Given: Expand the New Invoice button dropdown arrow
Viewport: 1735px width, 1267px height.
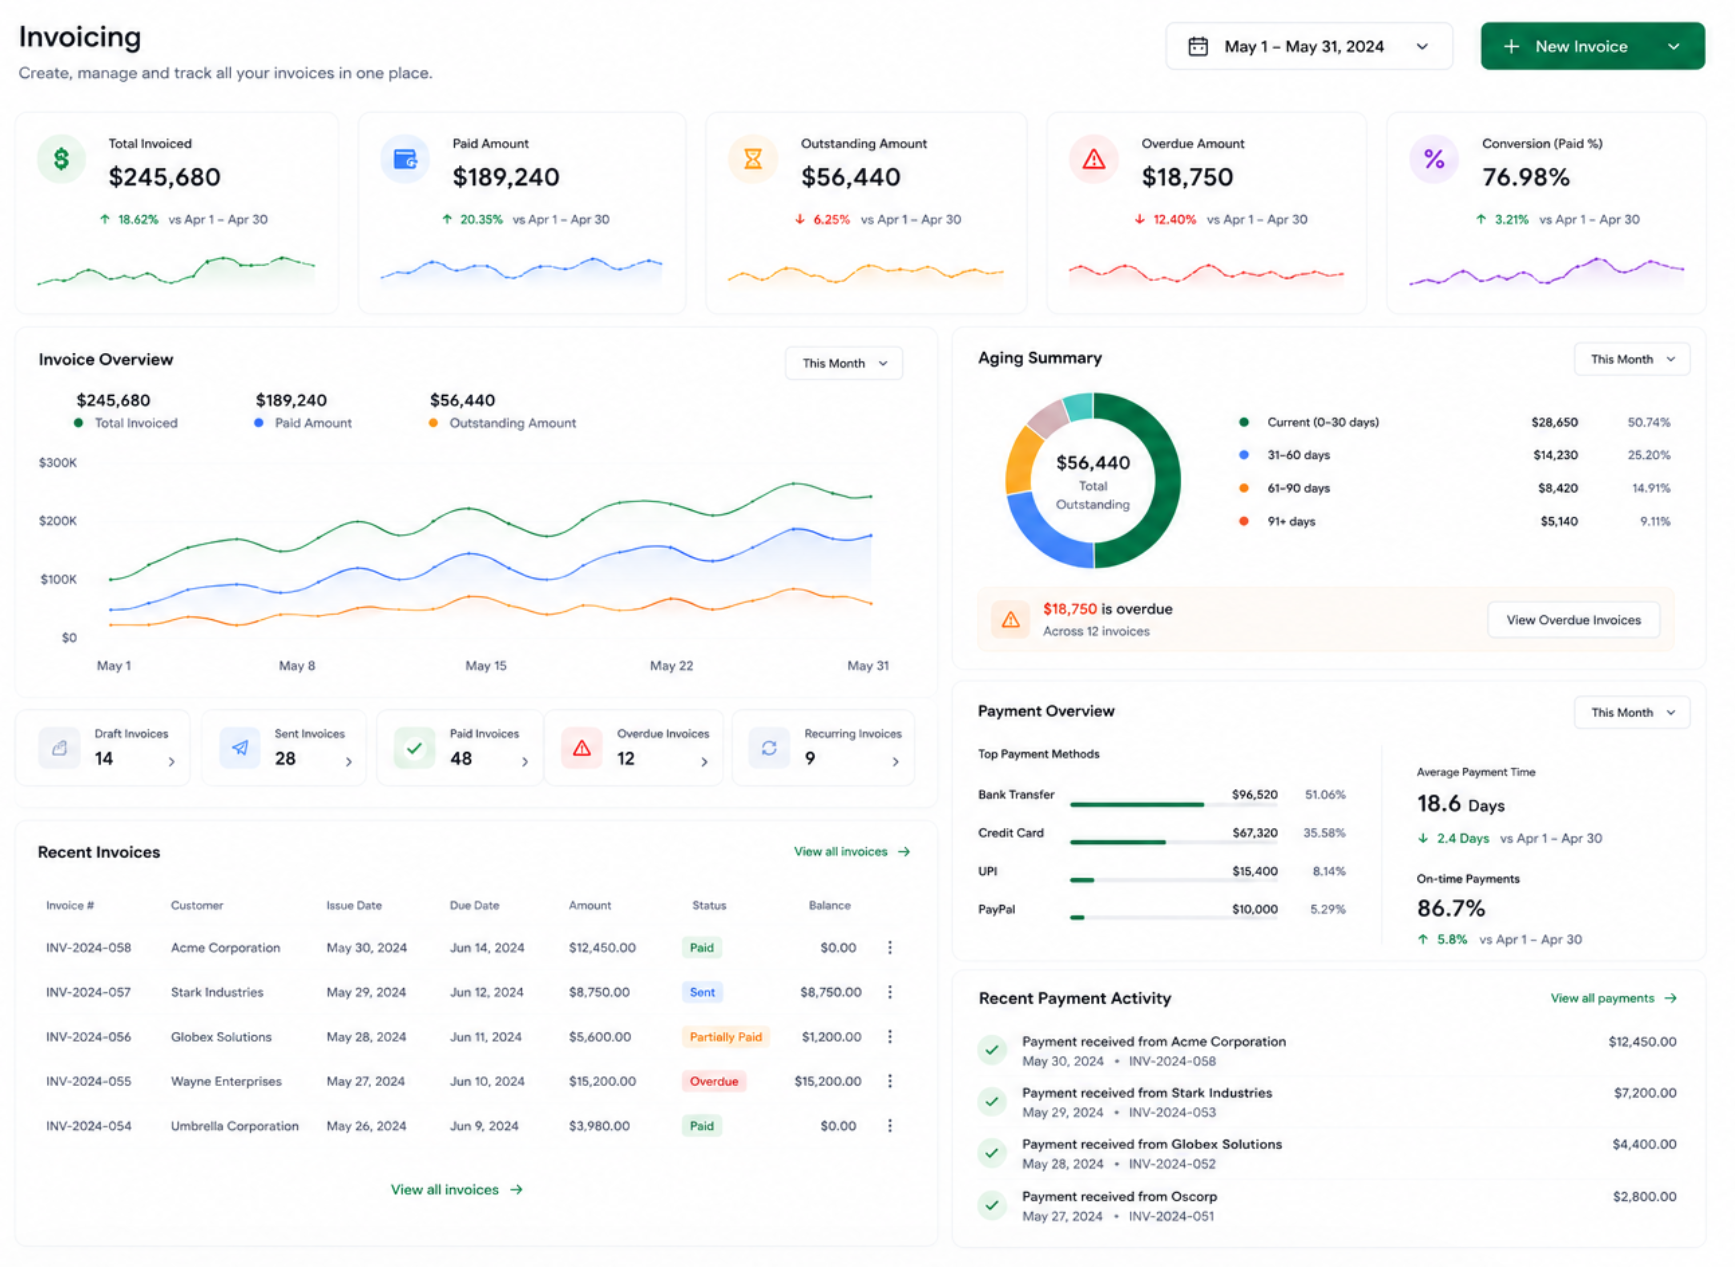Looking at the screenshot, I should [x=1674, y=46].
